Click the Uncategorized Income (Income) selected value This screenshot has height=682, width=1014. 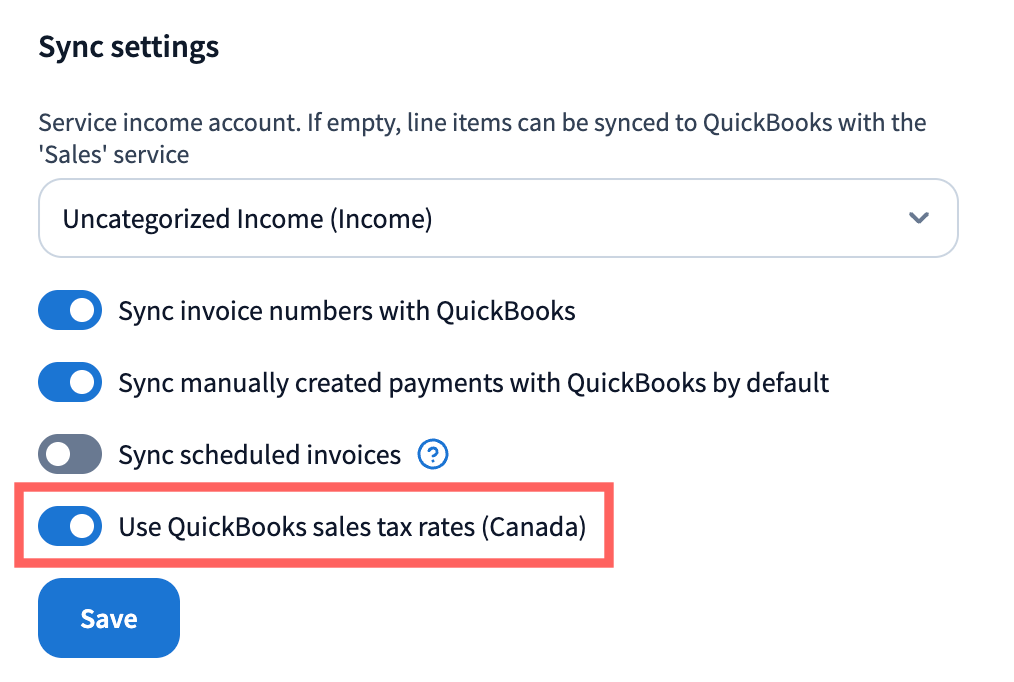[247, 219]
